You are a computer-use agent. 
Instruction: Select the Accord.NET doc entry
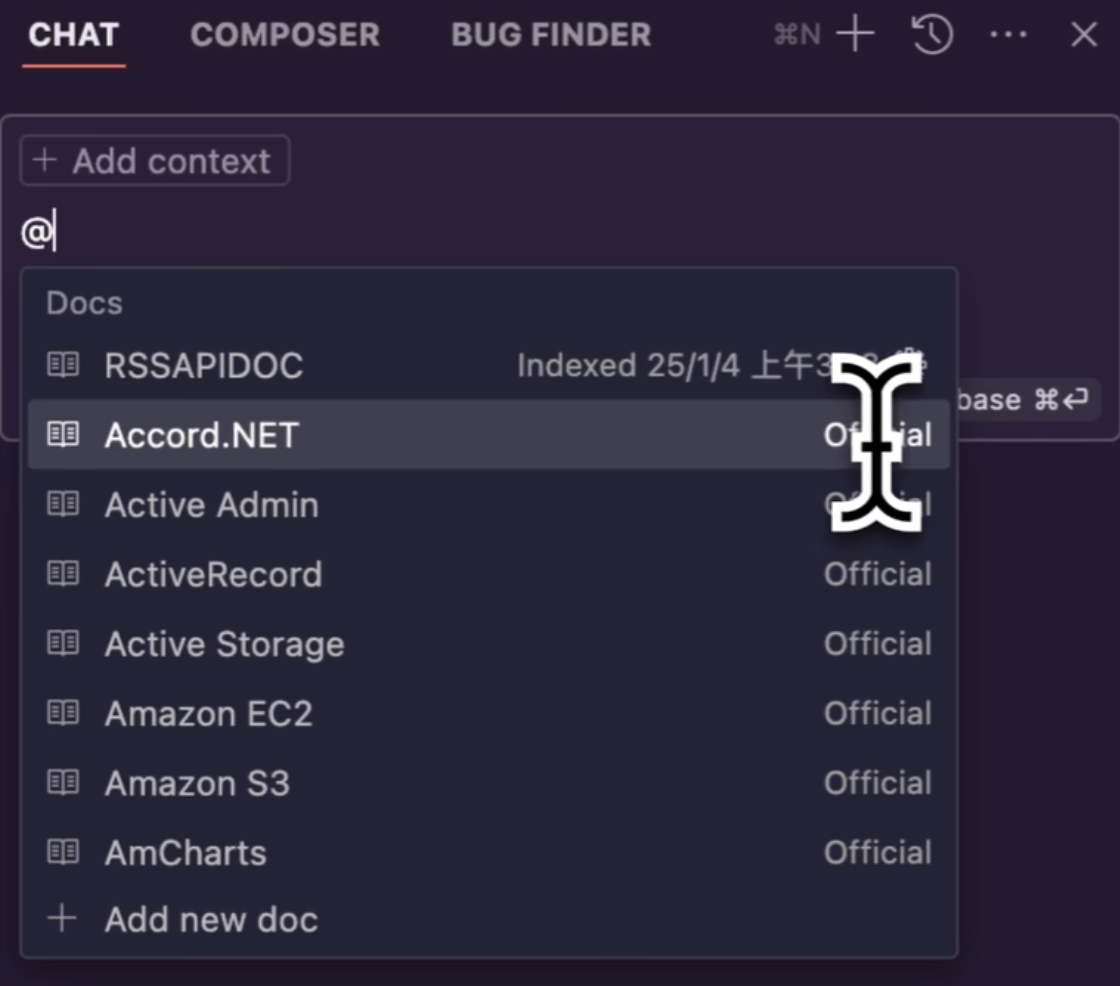[x=202, y=435]
